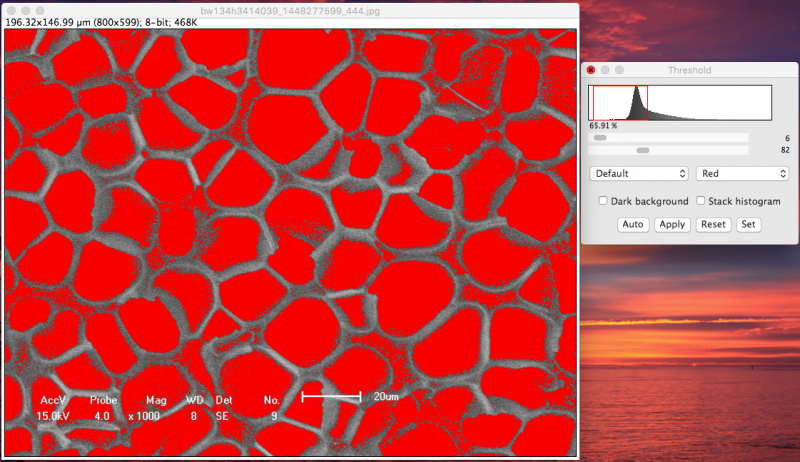The height and width of the screenshot is (462, 800).
Task: Click the minimum threshold slider handle
Action: 600,138
